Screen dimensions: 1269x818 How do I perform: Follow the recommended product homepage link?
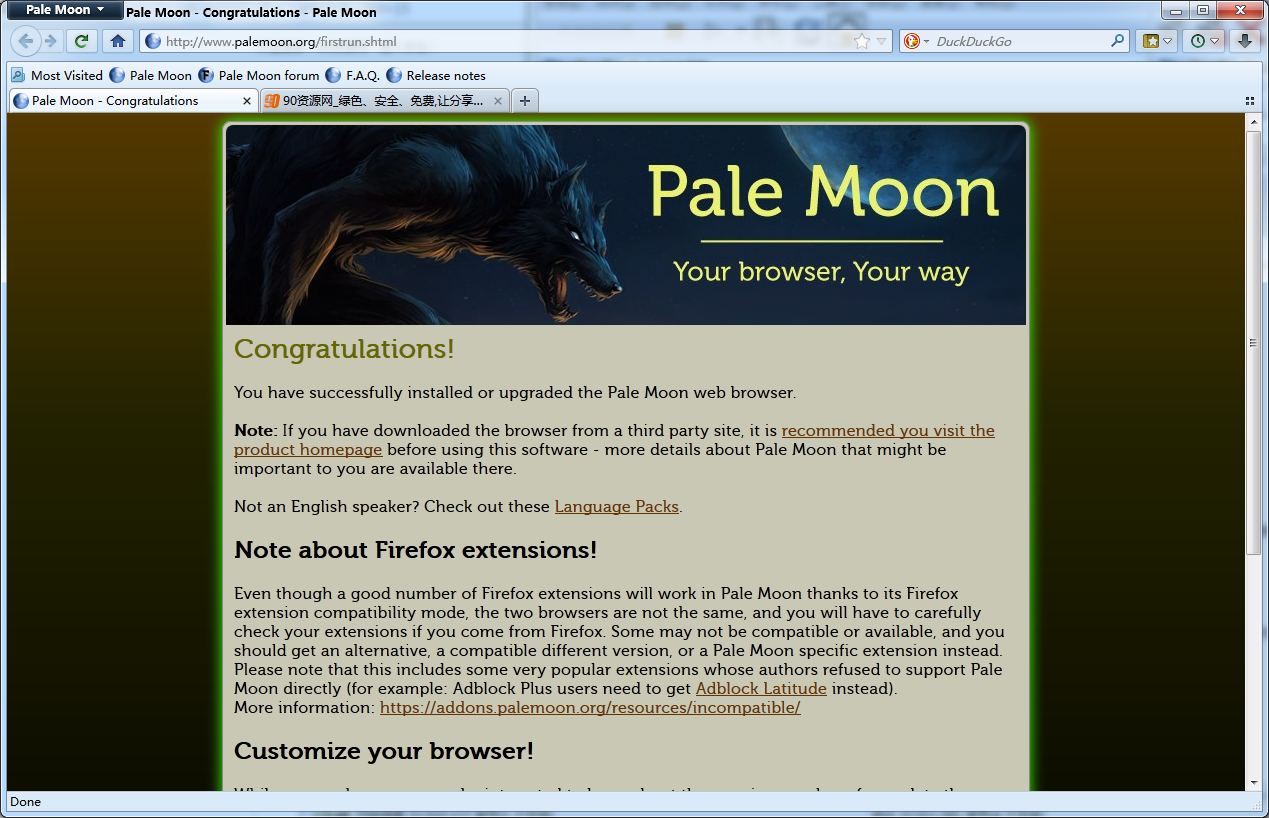click(614, 440)
